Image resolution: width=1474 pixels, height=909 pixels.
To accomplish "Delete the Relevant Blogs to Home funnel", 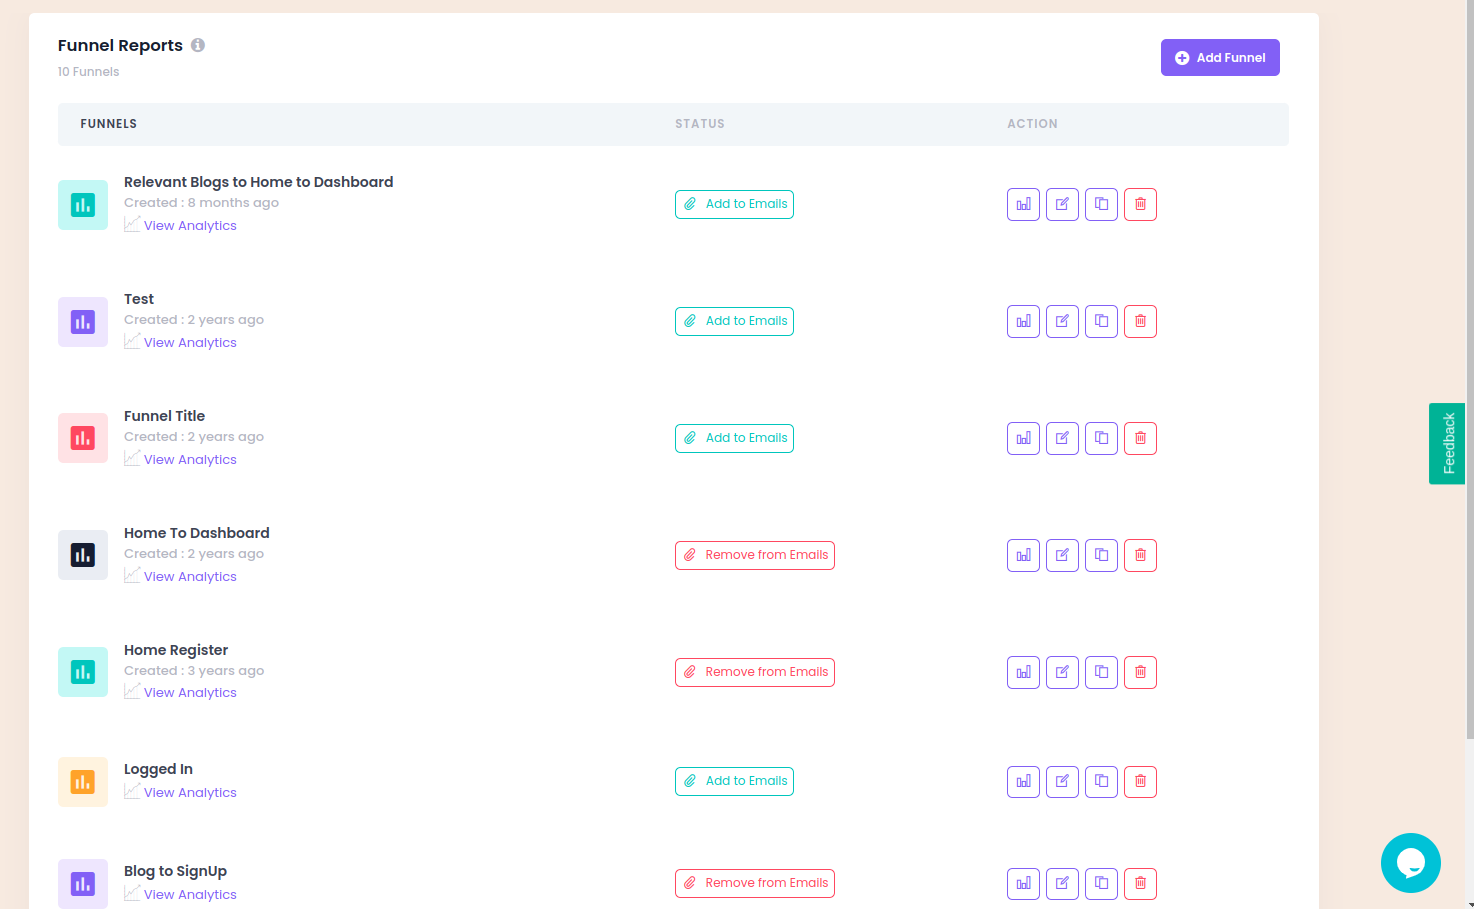I will click(1140, 204).
